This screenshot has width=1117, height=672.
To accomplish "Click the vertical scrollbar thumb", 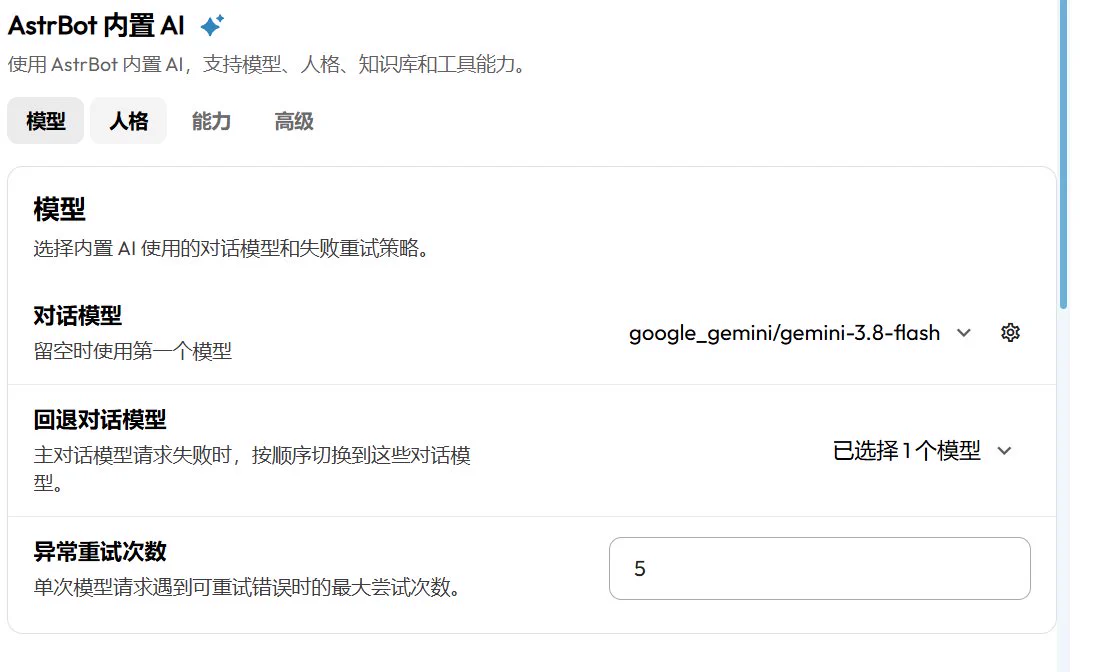I will click(1064, 154).
